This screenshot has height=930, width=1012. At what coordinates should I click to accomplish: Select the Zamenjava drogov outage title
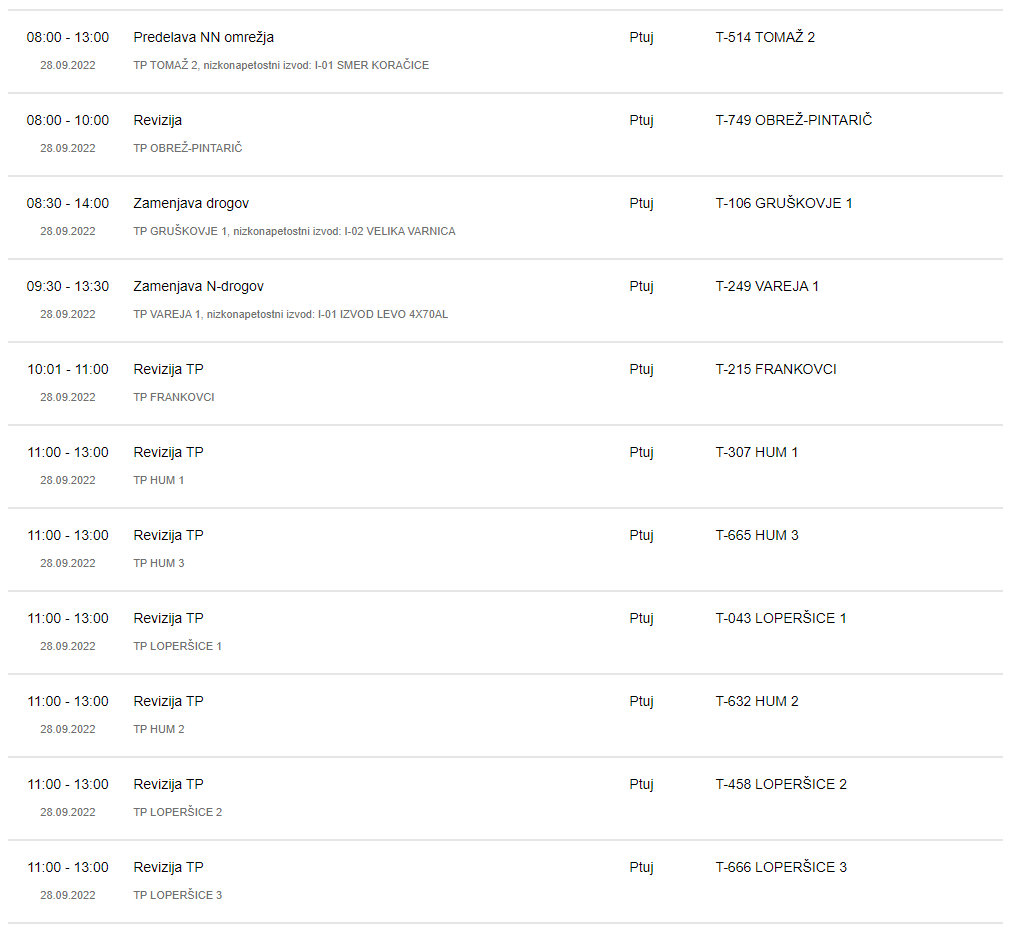191,203
